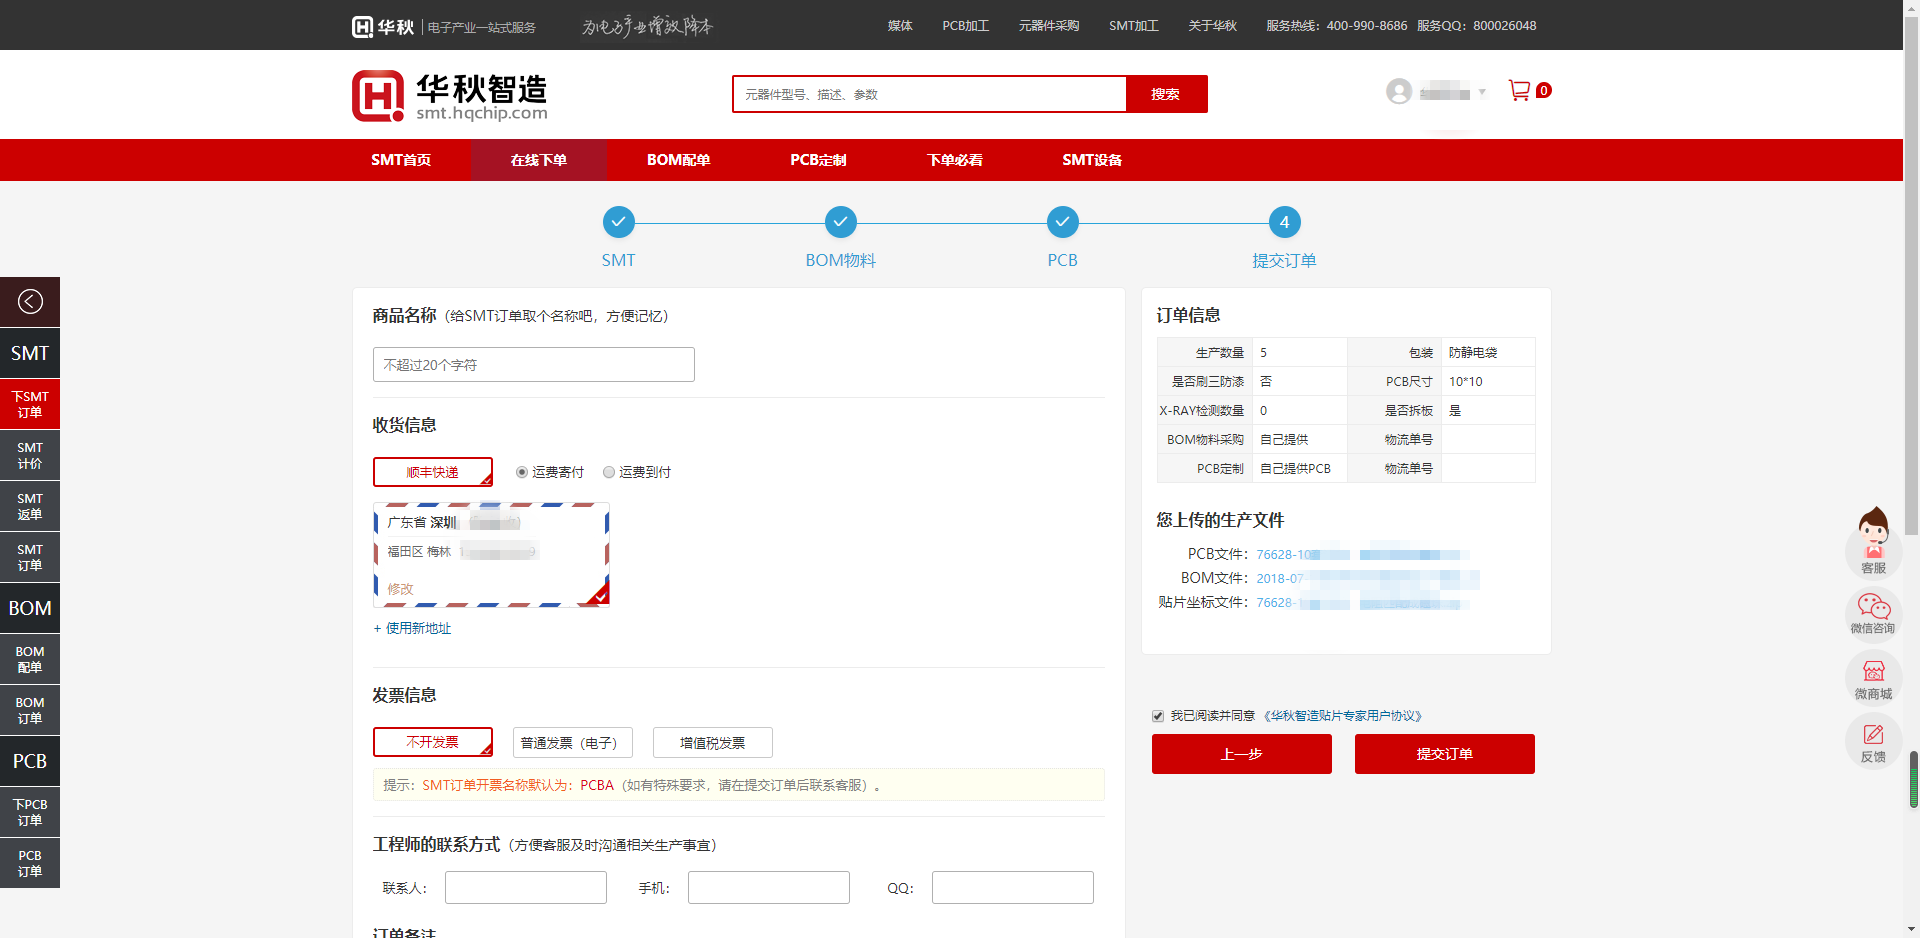The height and width of the screenshot is (938, 1920).
Task: Click the 华秋智造 logo
Action: 450,96
